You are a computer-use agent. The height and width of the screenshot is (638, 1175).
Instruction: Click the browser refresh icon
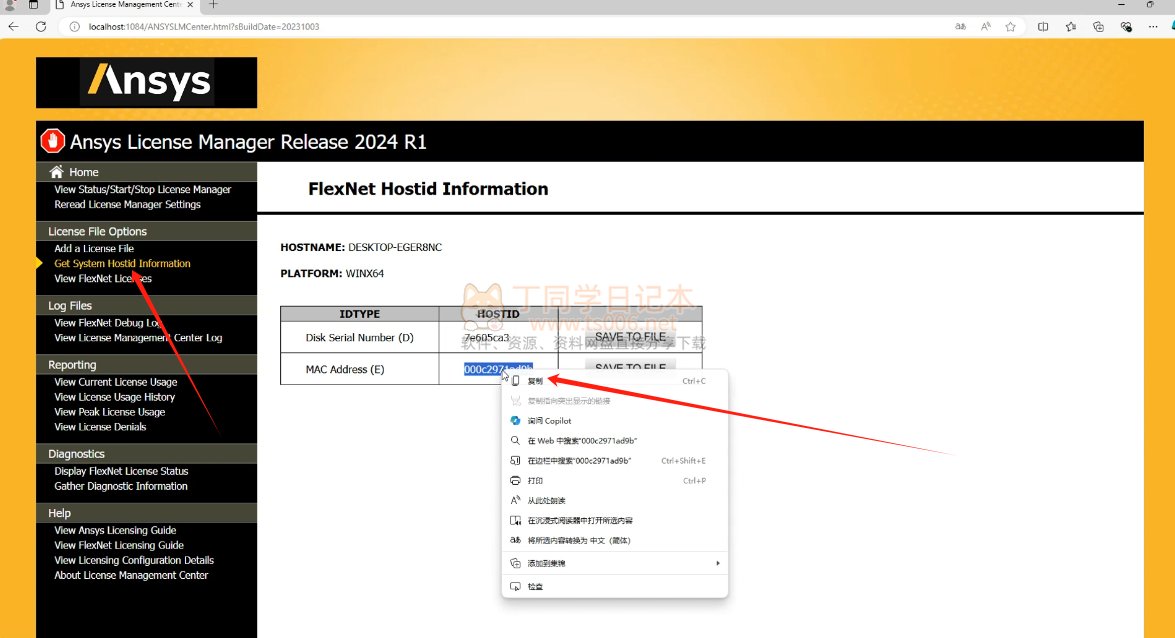[x=41, y=27]
